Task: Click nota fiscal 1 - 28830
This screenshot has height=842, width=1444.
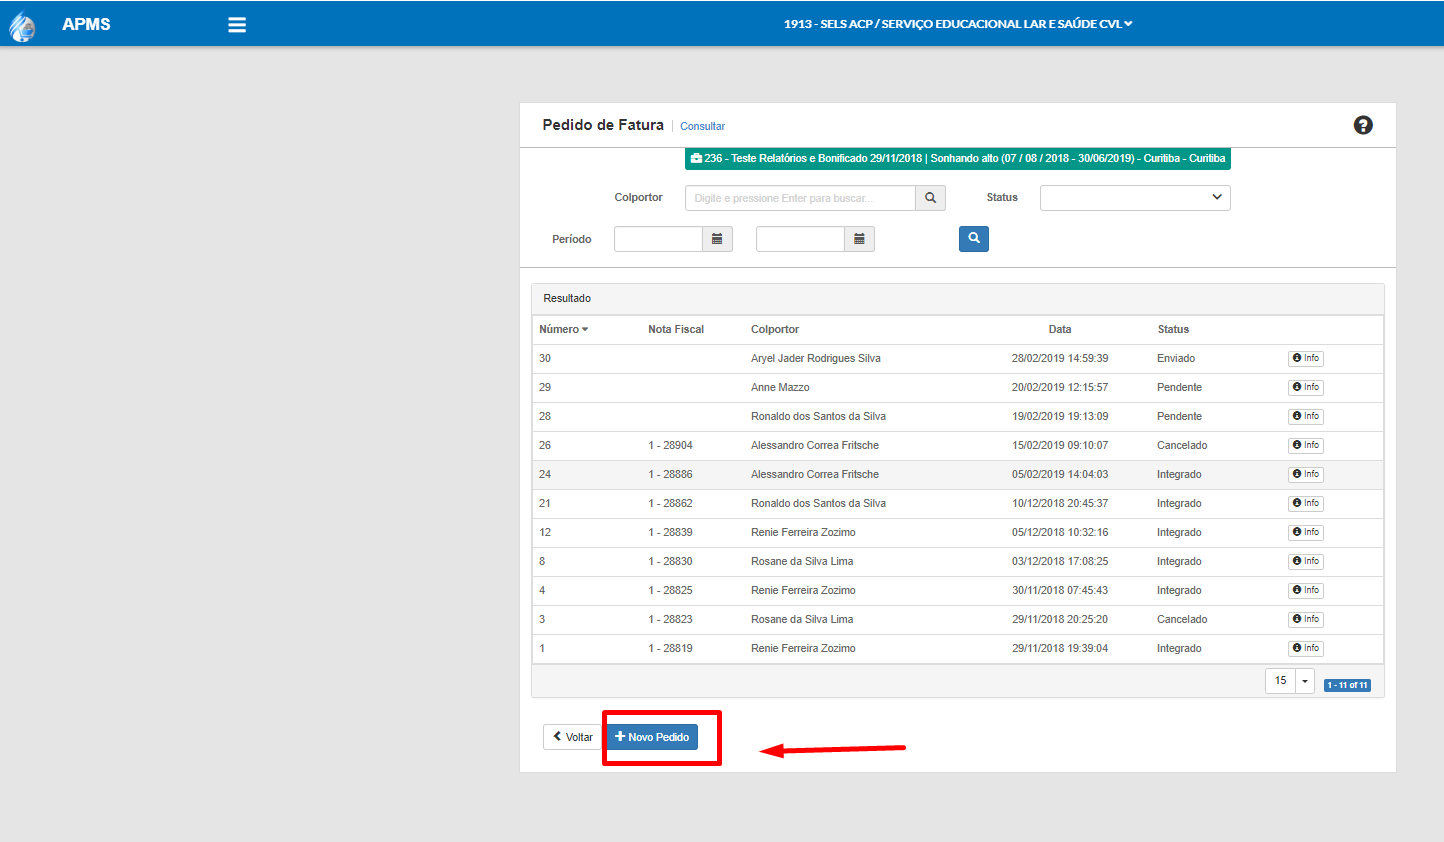Action: (x=670, y=561)
